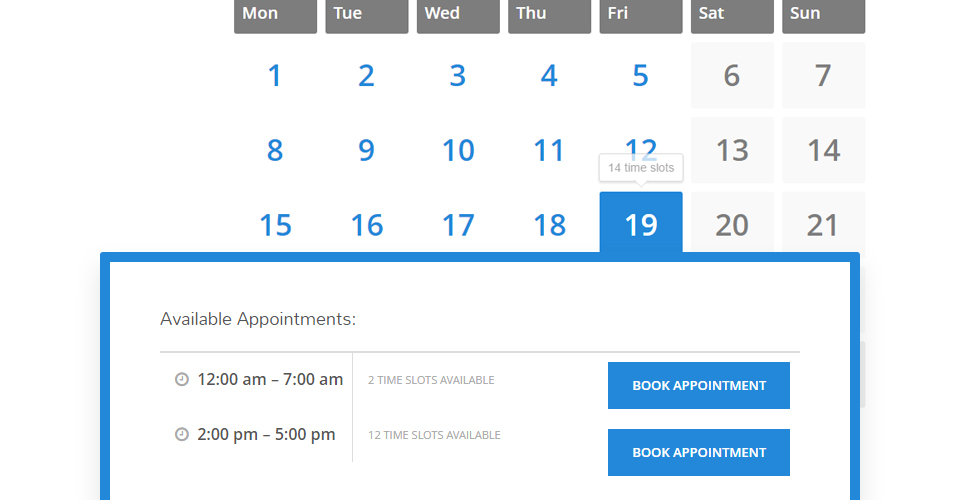
Task: Pick date 5 under Fri column
Action: (x=641, y=75)
